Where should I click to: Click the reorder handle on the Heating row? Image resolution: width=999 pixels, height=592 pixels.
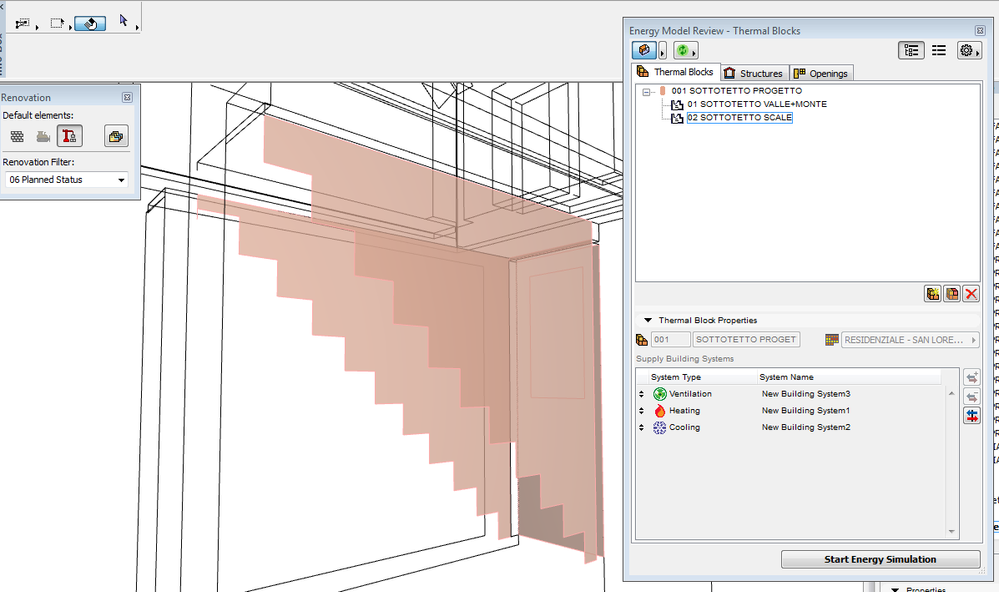[642, 410]
